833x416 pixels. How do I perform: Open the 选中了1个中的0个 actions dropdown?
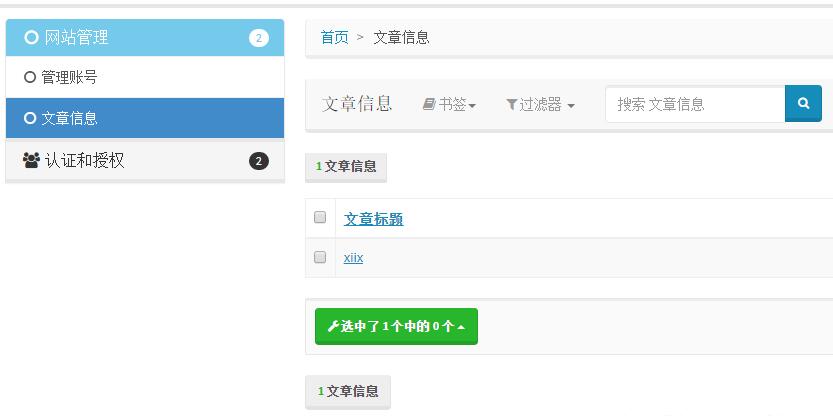tap(396, 326)
